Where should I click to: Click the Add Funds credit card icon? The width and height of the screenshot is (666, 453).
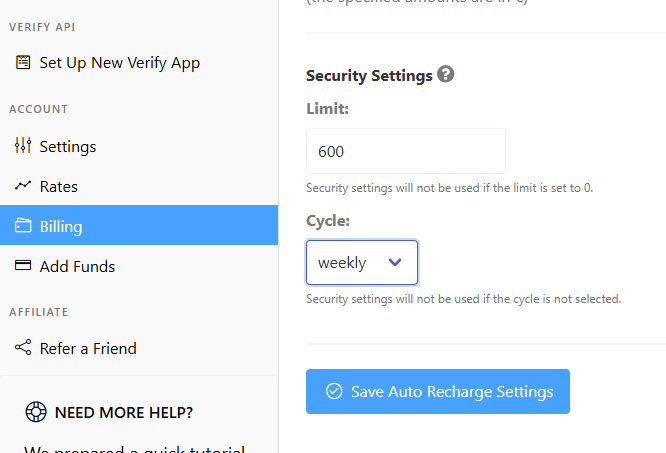(x=23, y=265)
